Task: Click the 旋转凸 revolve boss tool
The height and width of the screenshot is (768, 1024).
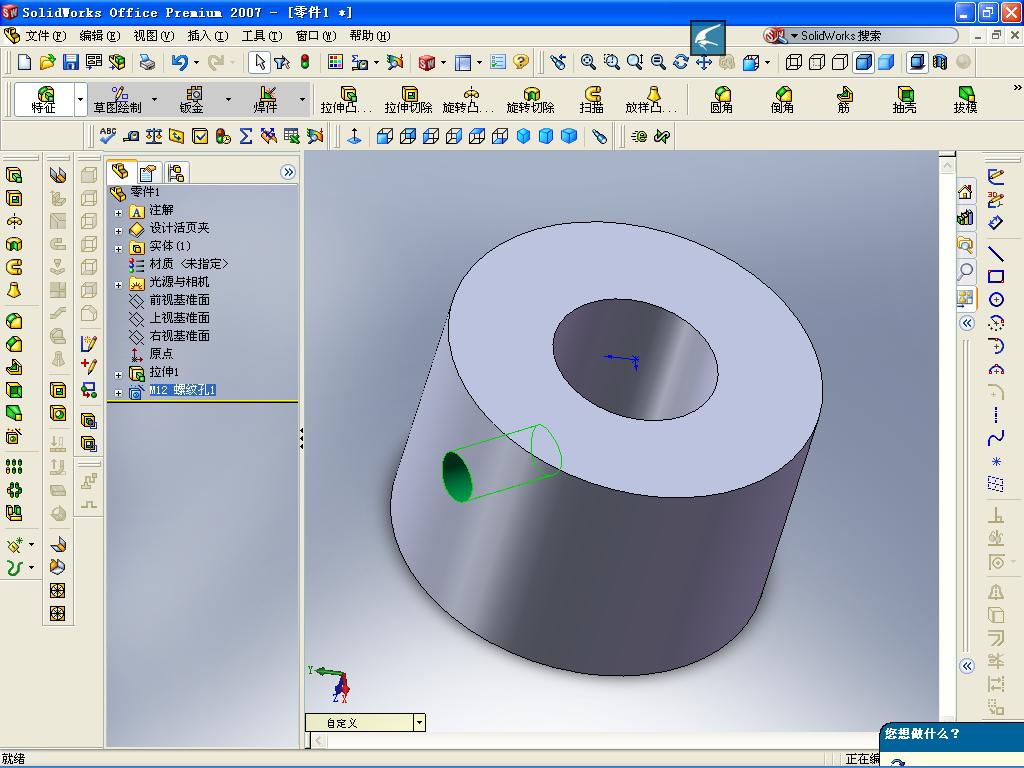Action: coord(469,99)
